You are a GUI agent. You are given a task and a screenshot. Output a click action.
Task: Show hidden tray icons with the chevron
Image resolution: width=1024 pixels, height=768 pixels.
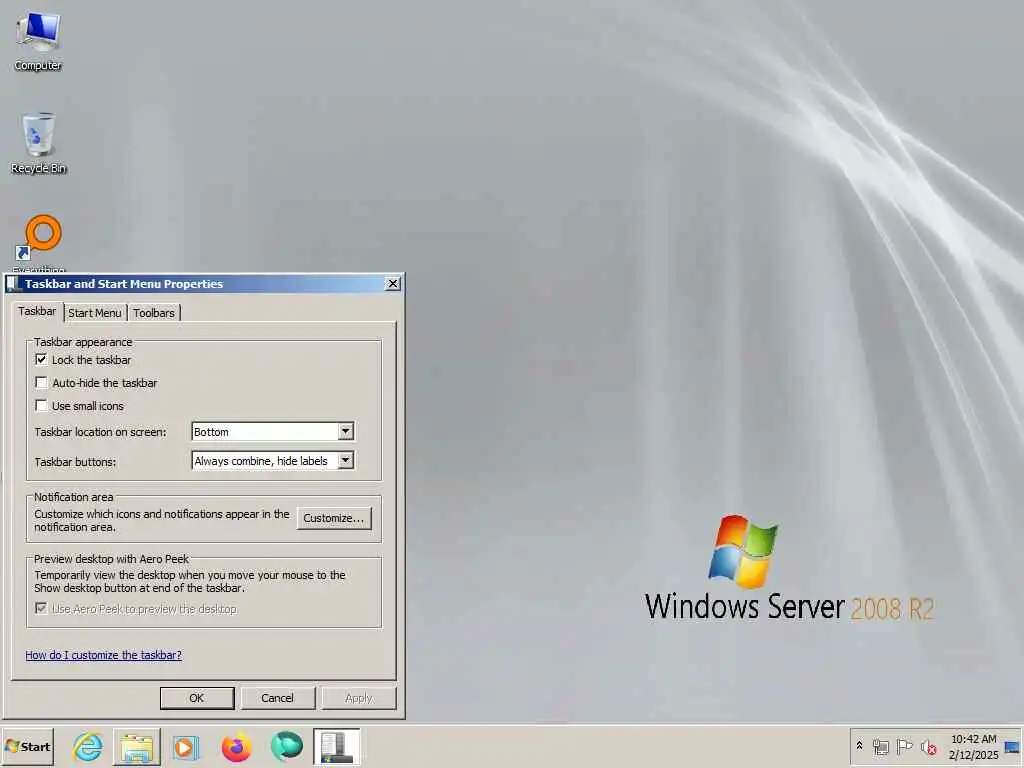pos(859,746)
